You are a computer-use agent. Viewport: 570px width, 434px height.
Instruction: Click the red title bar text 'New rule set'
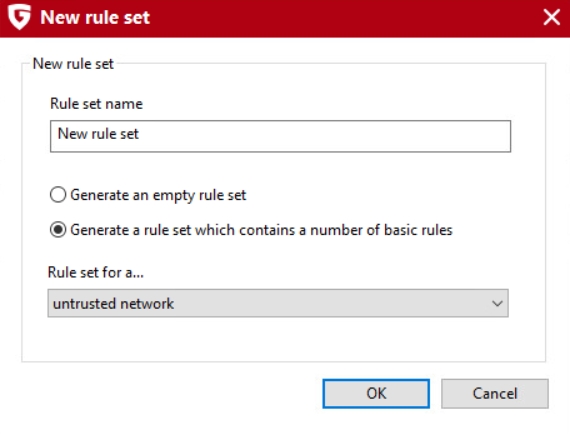pos(95,17)
